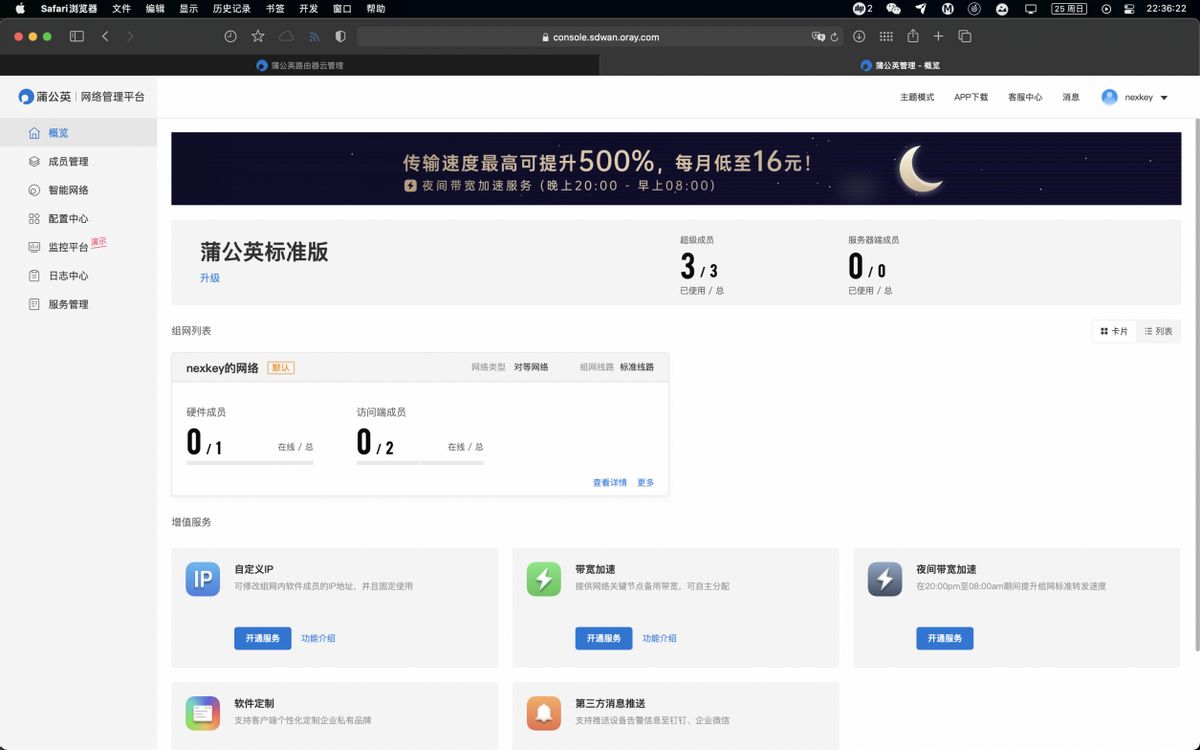Click the green 带宽加速 lightning icon
The image size is (1200, 750).
(x=544, y=579)
